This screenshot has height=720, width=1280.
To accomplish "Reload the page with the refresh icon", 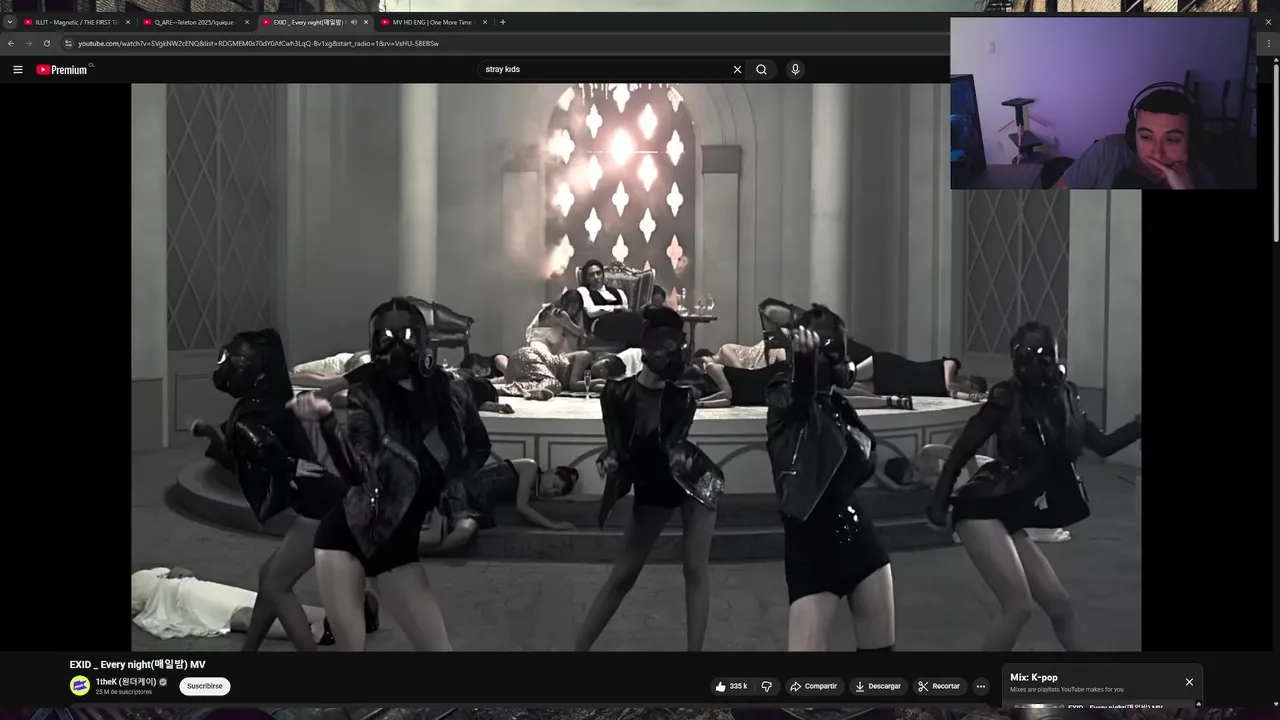I will pos(46,44).
